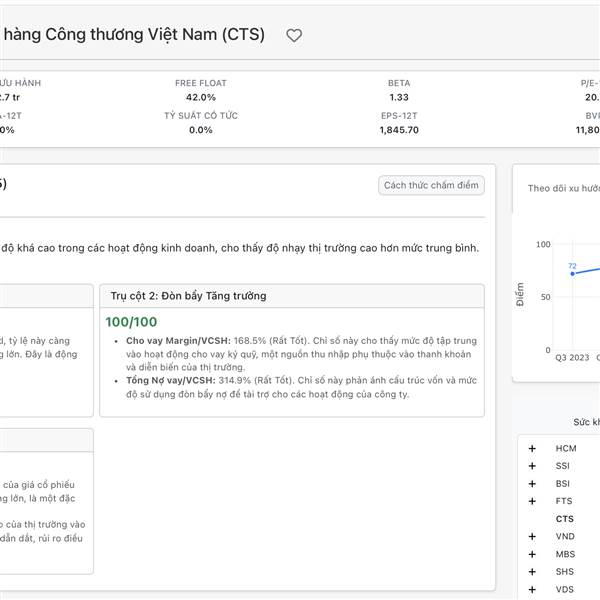600x600 pixels.
Task: Click the Q3 2023 data point labeled 72
Action: click(x=572, y=274)
